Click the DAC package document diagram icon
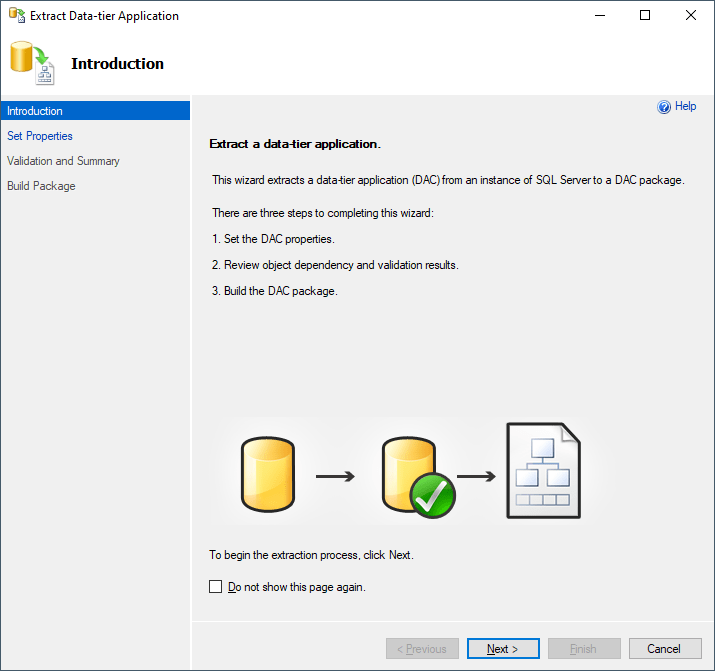 coord(542,471)
